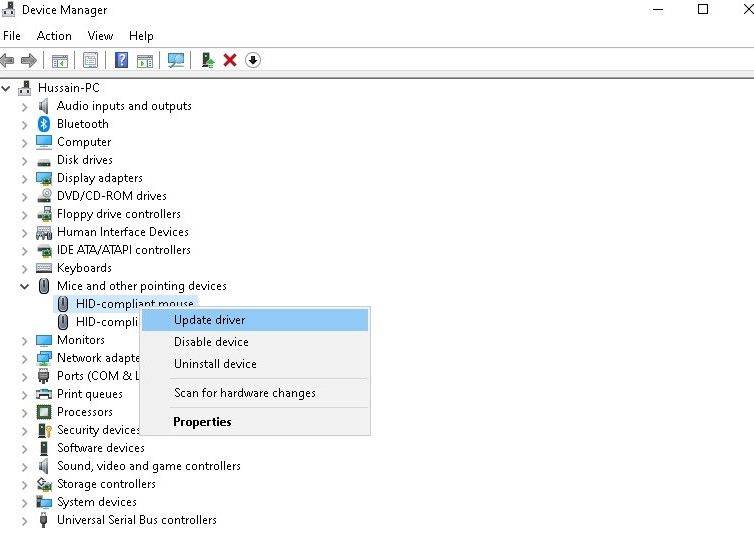Expand the Display adapters node
Viewport: 754px width, 533px height.
[25, 179]
